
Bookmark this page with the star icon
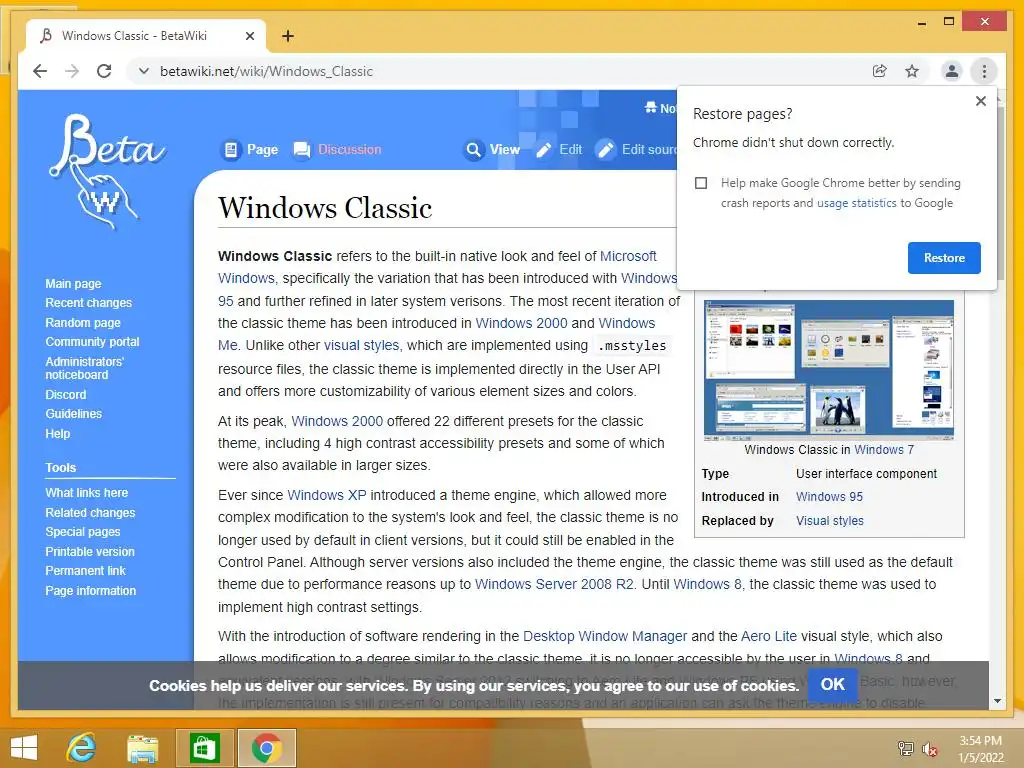912,71
